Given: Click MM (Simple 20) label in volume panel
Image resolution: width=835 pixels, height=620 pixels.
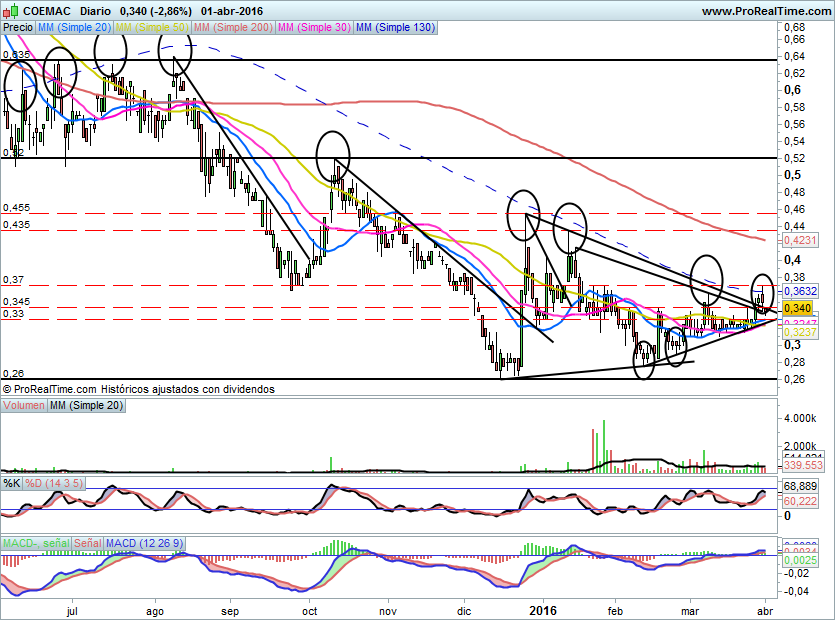Looking at the screenshot, I should (86, 405).
